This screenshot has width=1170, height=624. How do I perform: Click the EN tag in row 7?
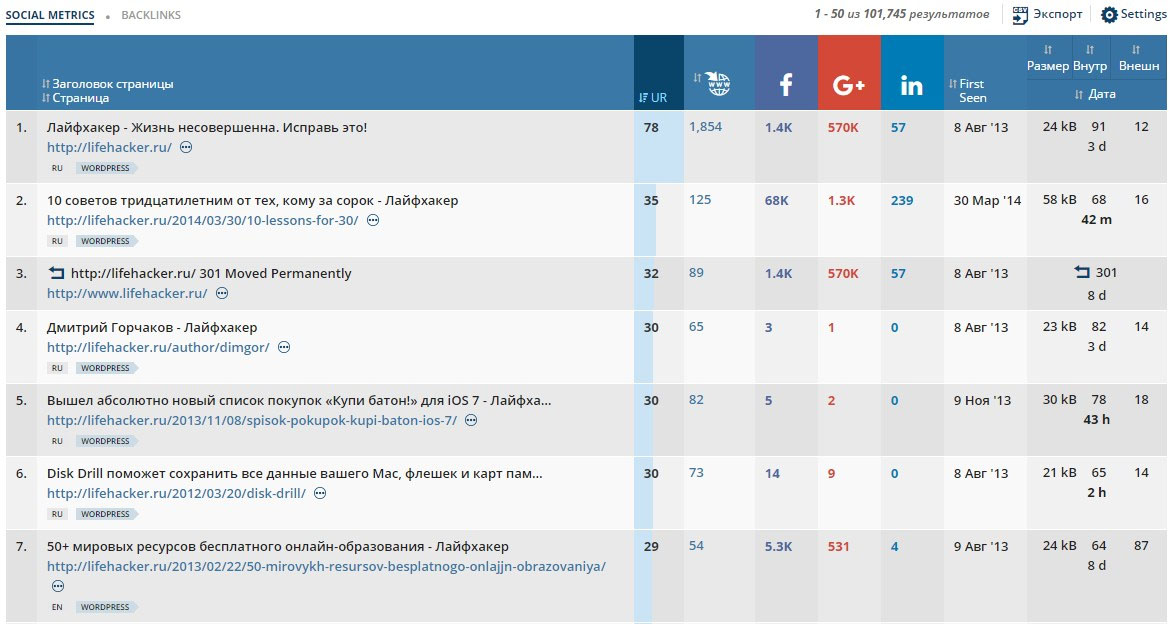click(x=57, y=607)
